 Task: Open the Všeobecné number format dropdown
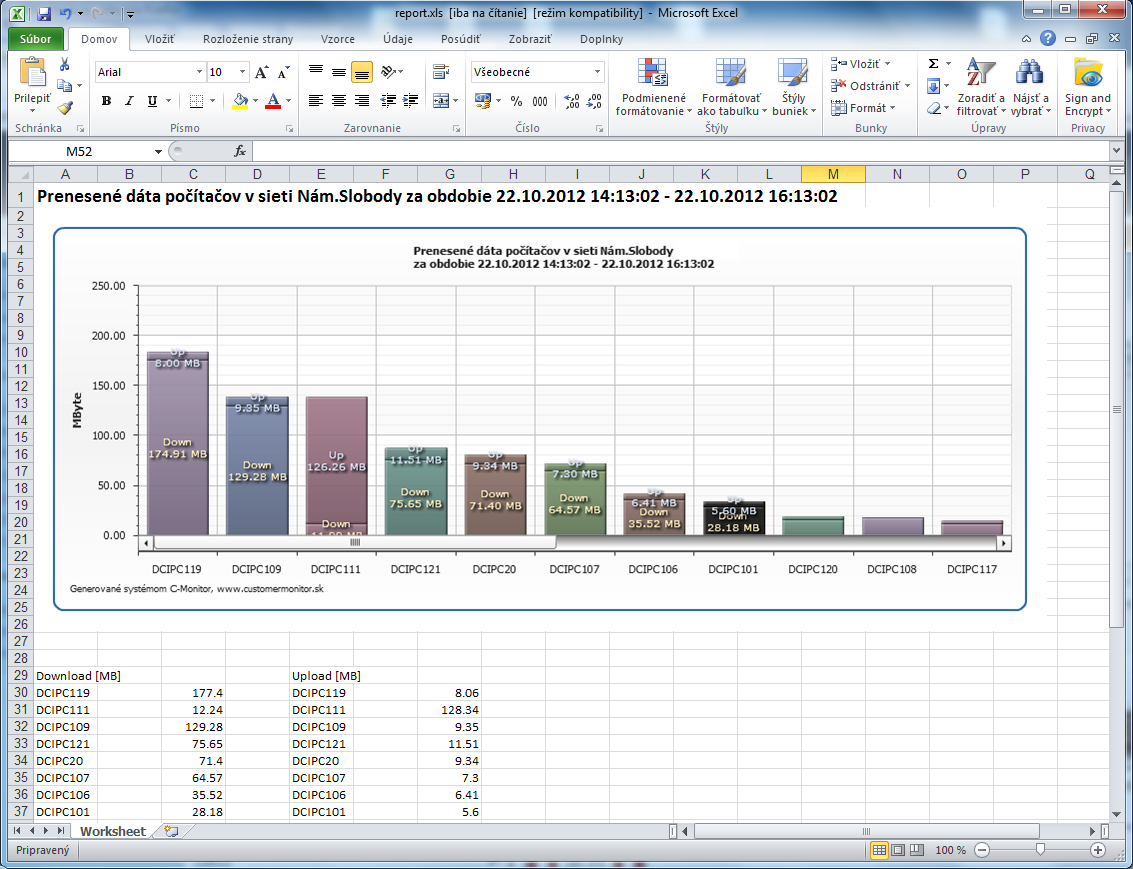pos(597,72)
